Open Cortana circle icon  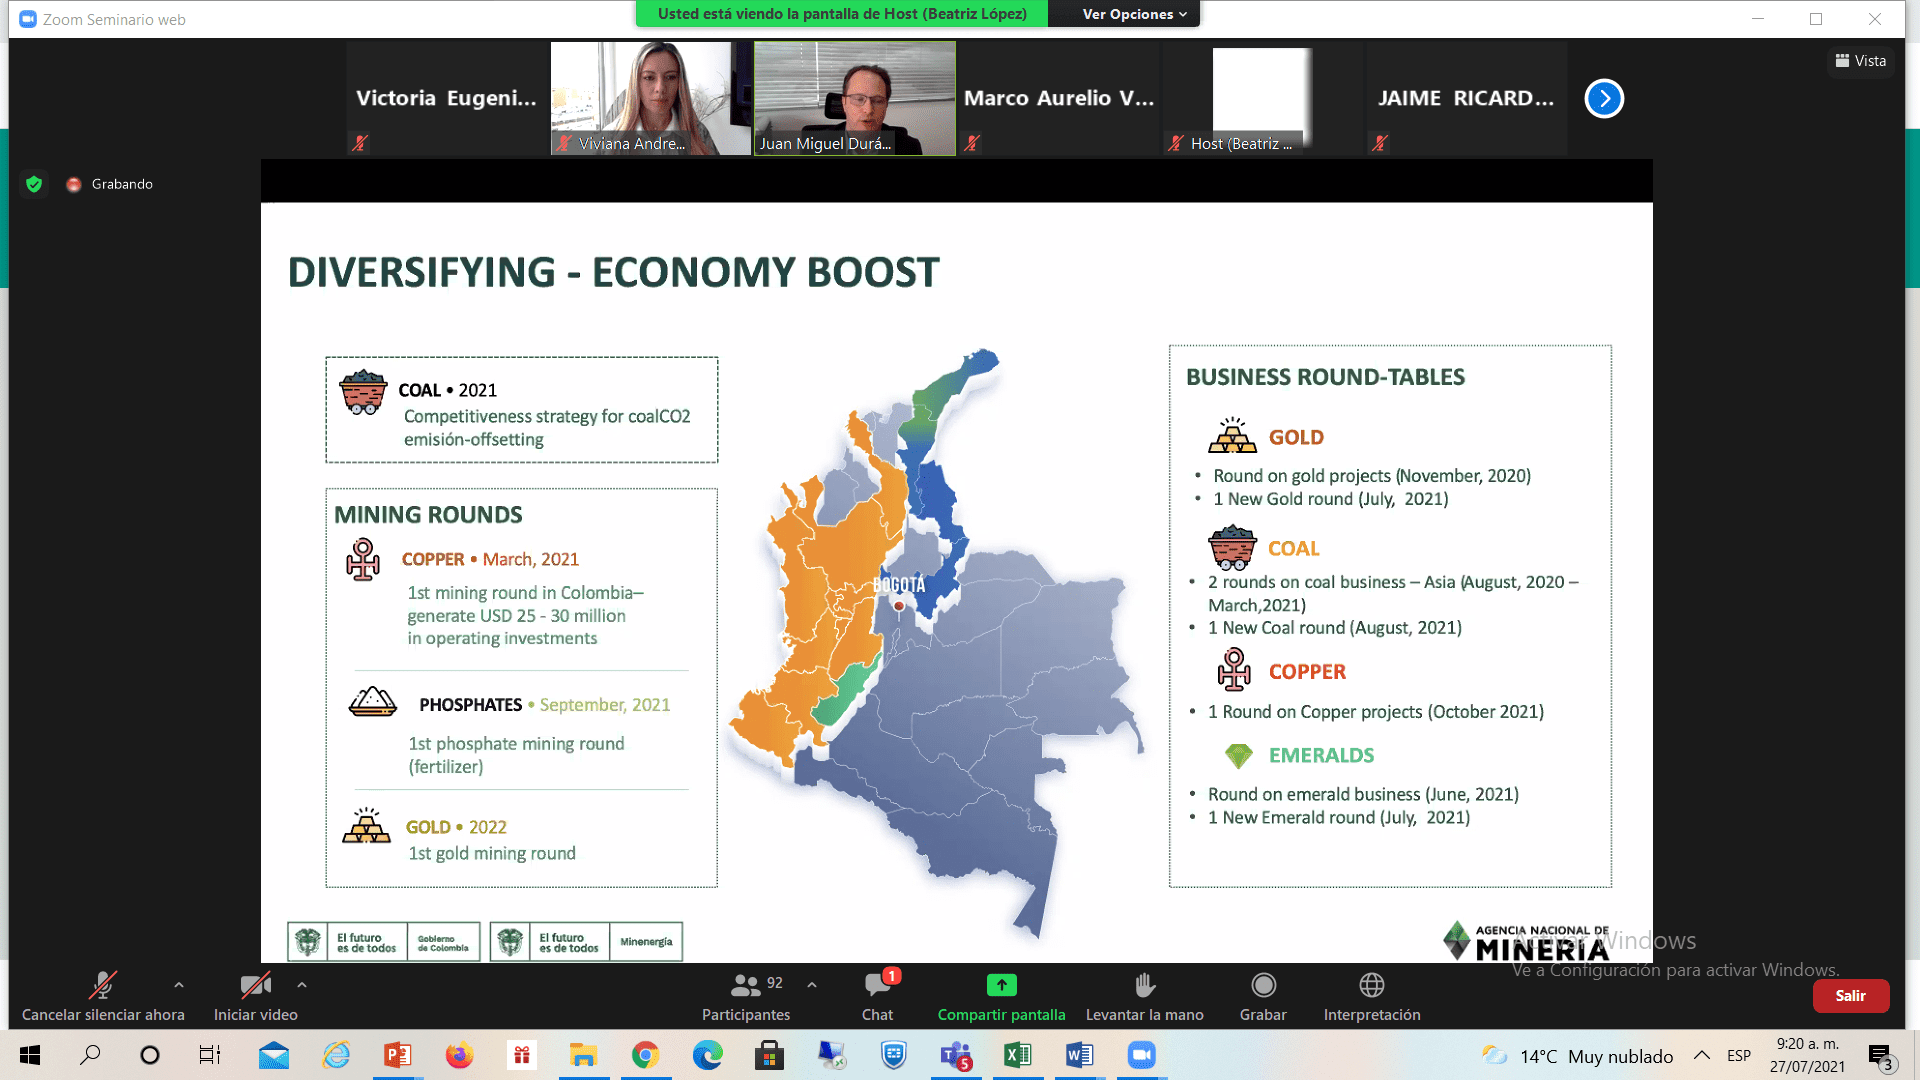click(x=150, y=1055)
